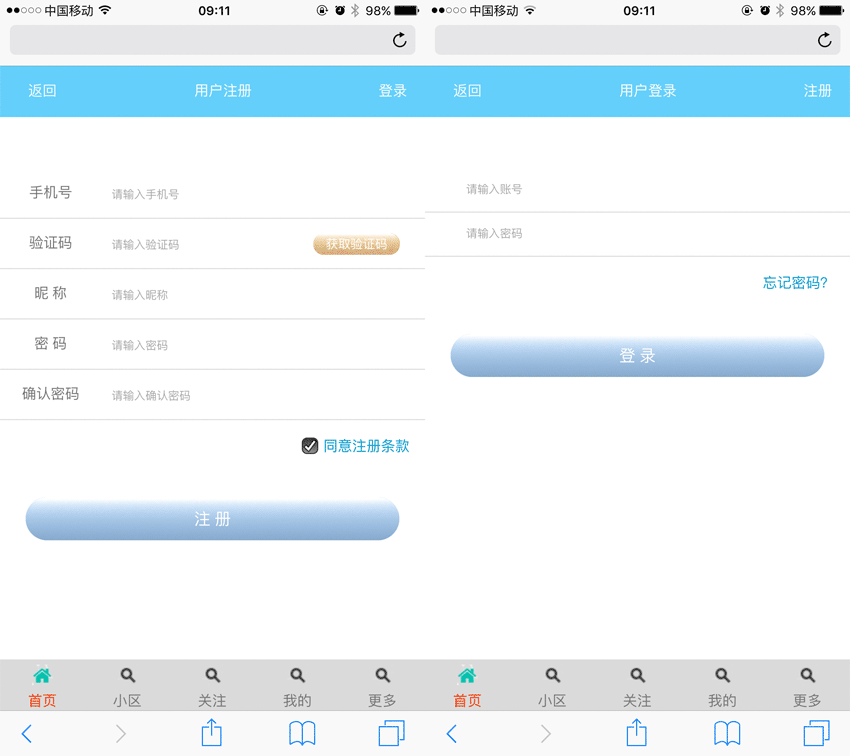Open 首页 home tab on registration screen
The width and height of the screenshot is (850, 756).
tap(42, 686)
